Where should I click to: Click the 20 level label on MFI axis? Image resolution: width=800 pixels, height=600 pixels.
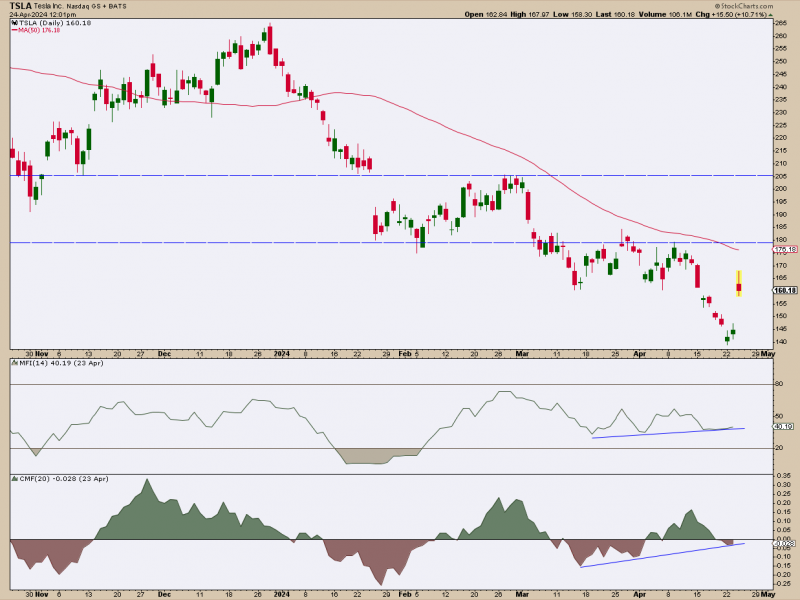coord(779,448)
